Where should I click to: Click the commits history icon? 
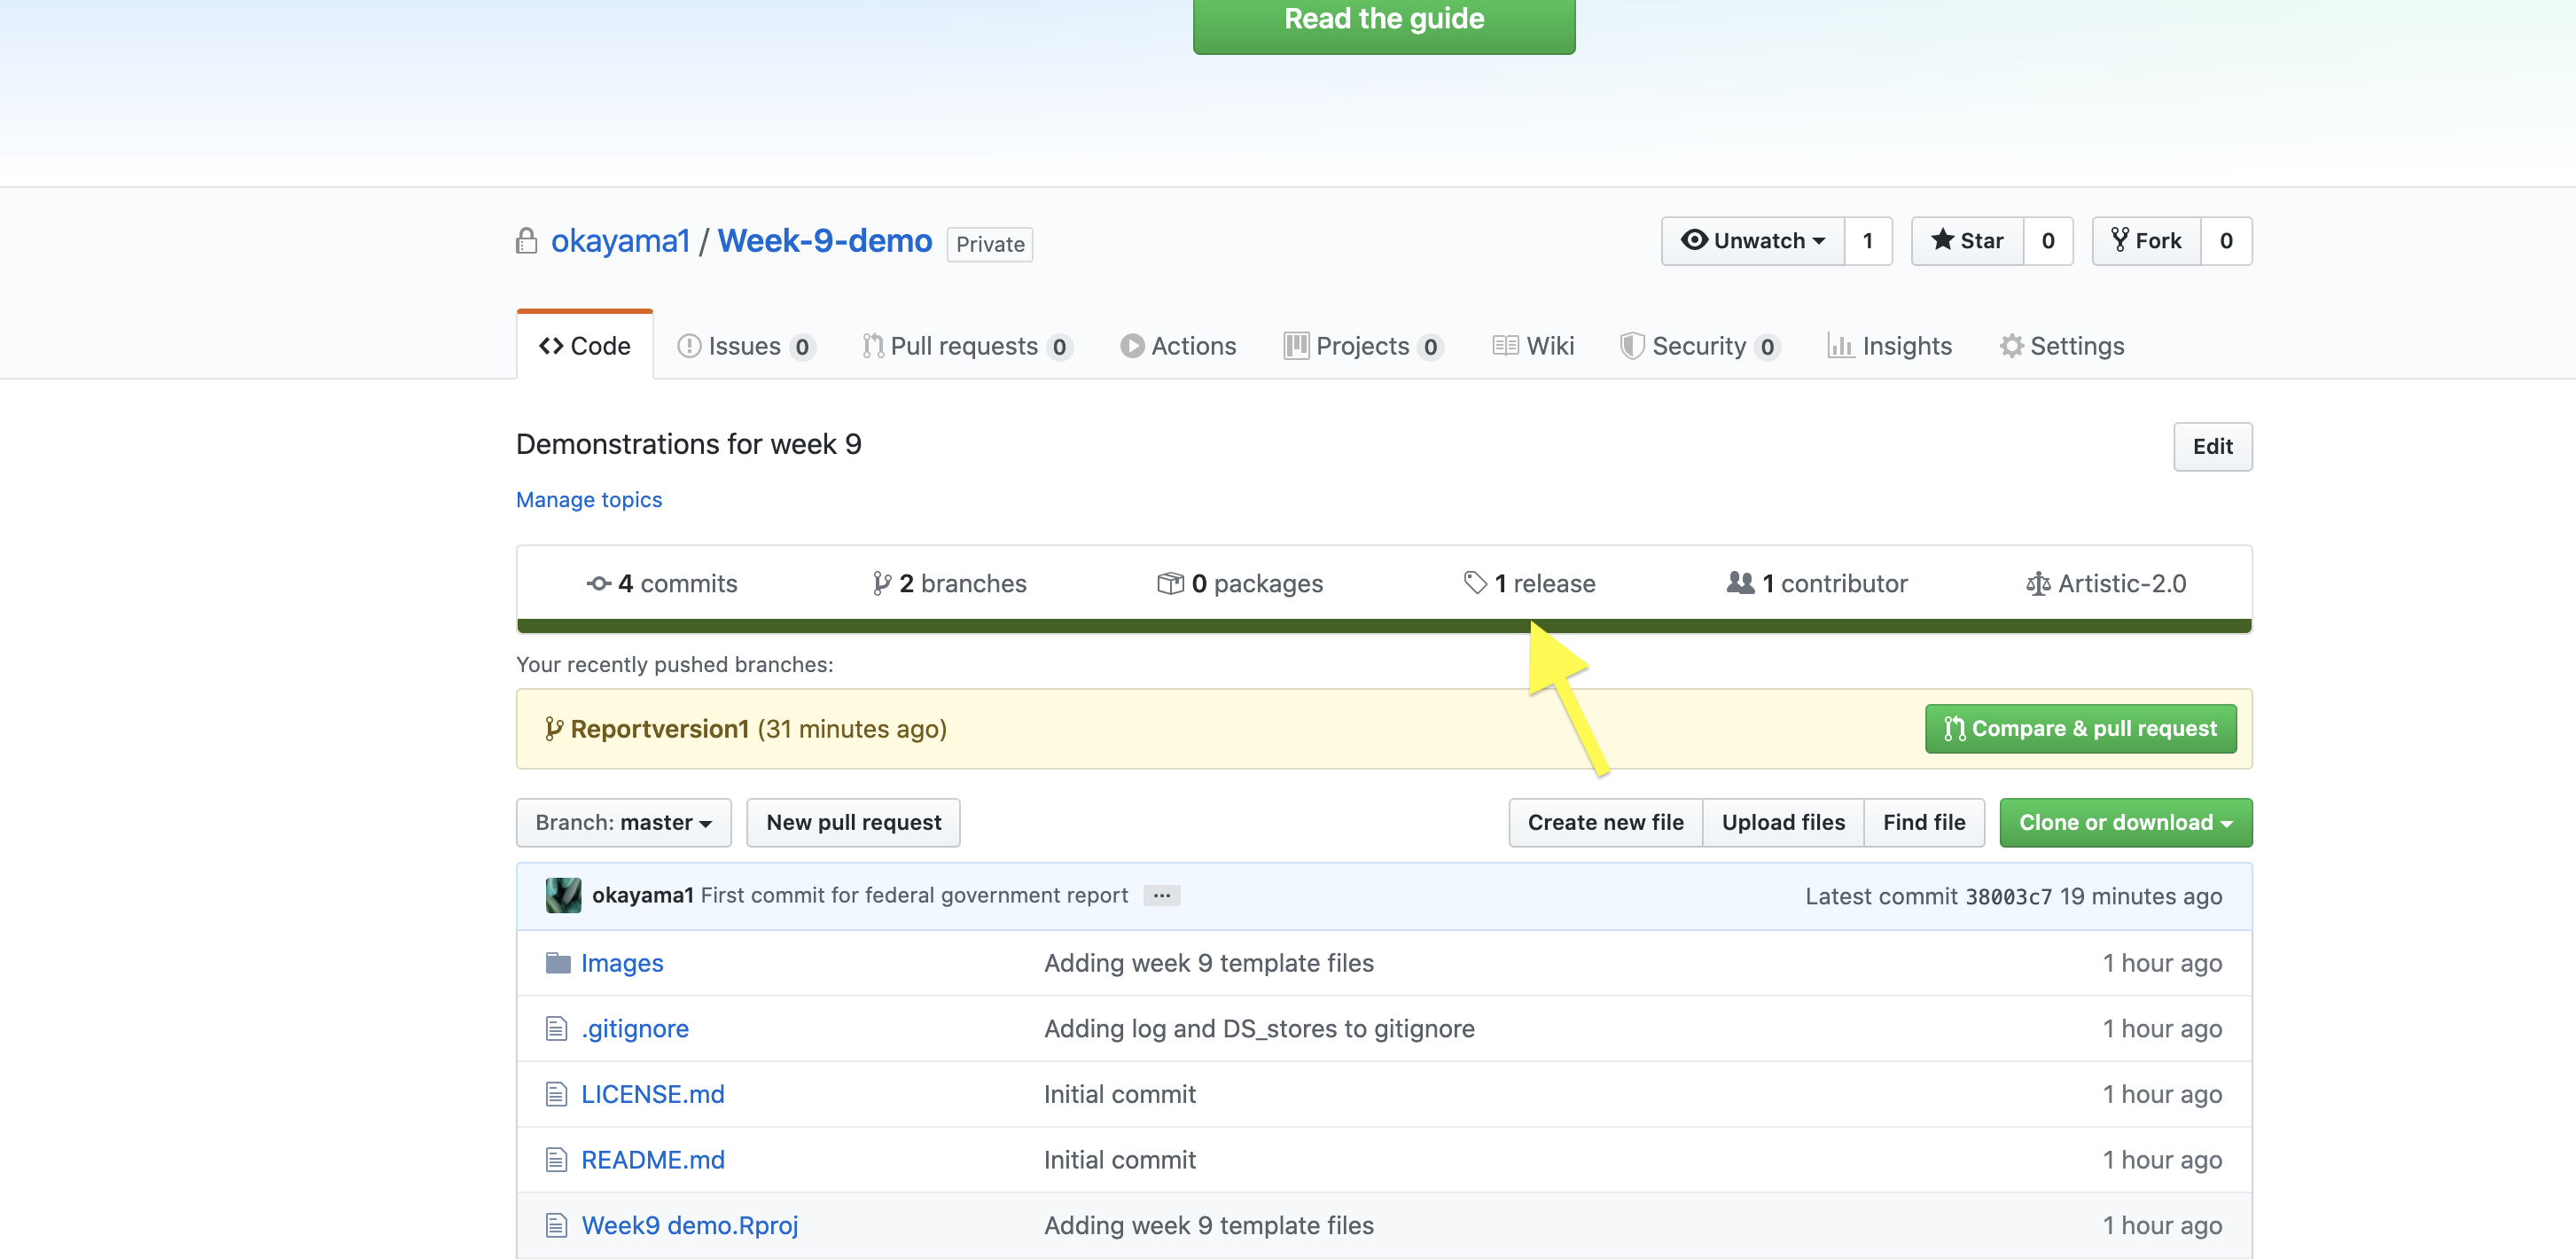[x=598, y=583]
